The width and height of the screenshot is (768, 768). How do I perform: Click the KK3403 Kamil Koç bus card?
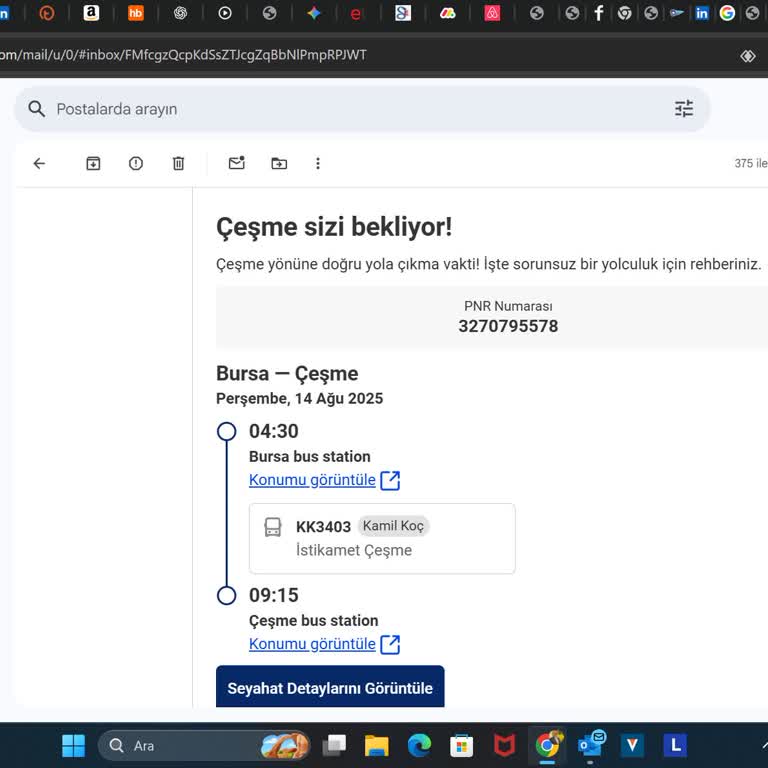(382, 538)
